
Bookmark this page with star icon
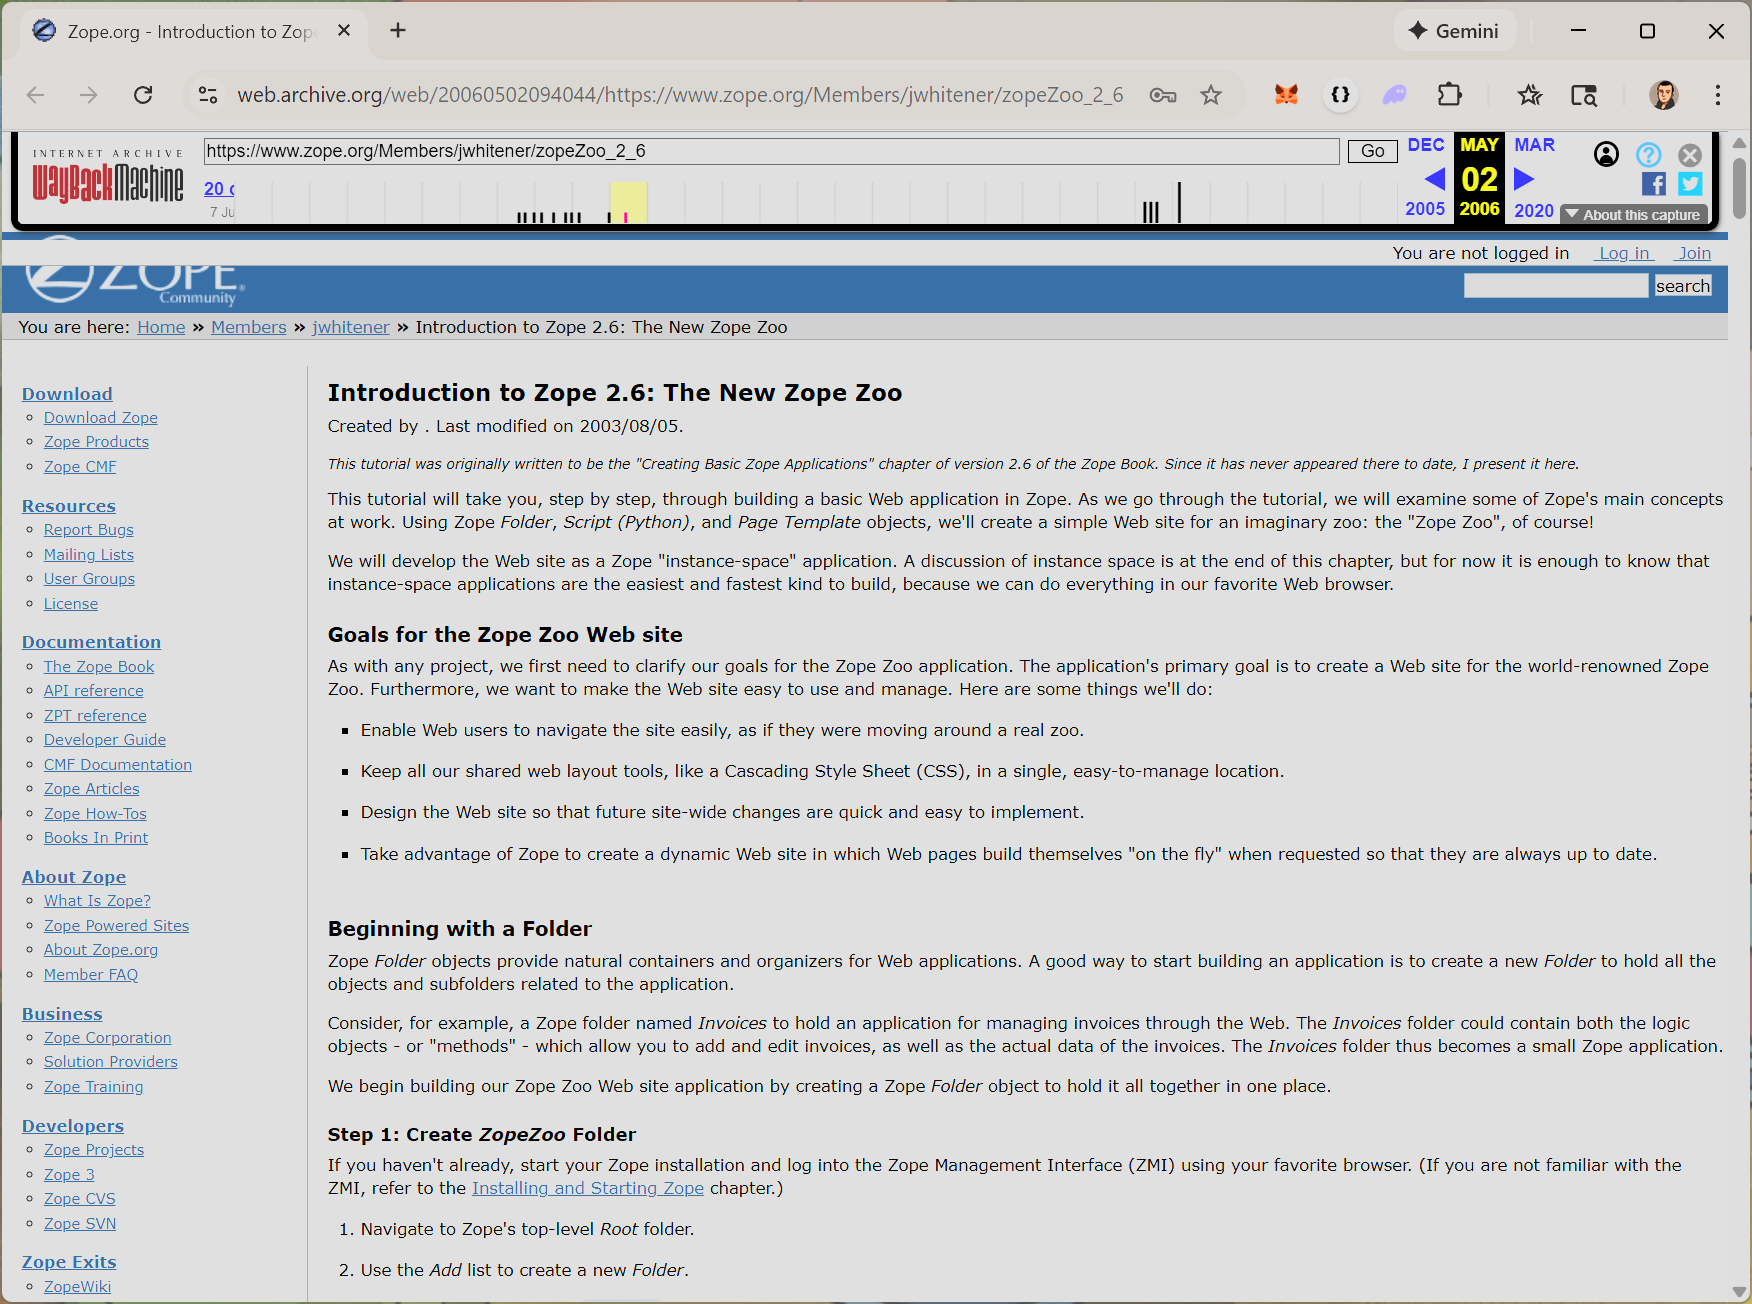point(1211,95)
